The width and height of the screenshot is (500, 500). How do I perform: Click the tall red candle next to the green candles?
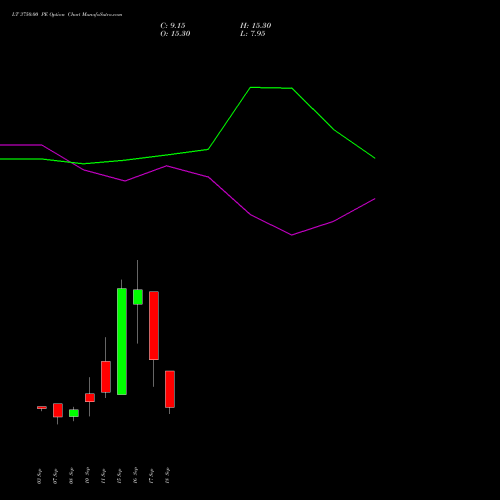(x=154, y=325)
